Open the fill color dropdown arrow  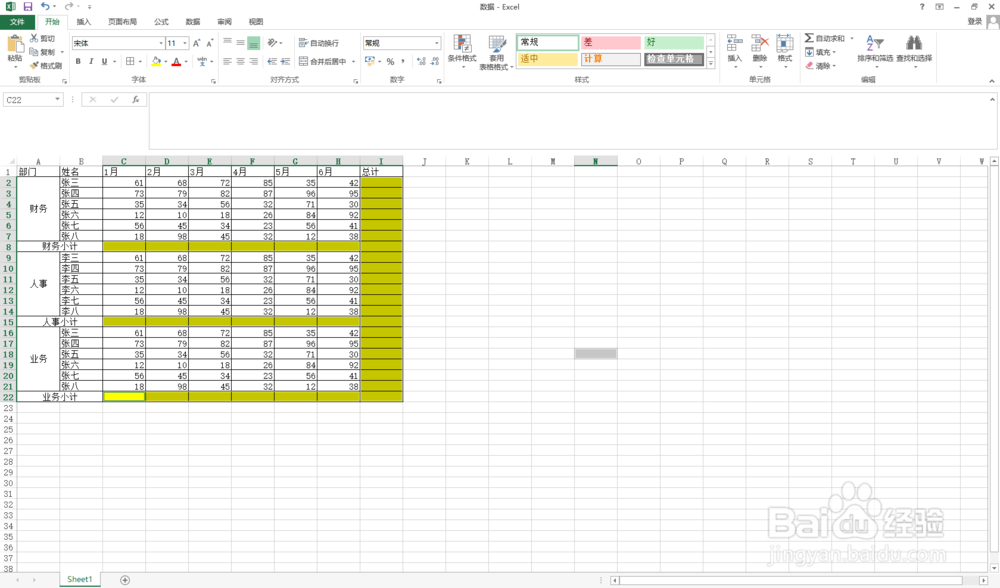point(166,62)
